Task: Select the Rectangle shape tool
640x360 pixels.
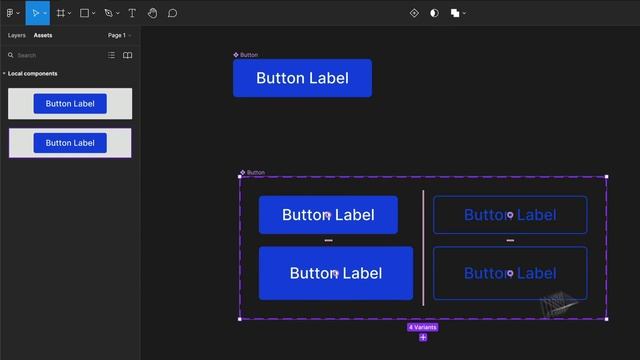Action: coord(84,13)
